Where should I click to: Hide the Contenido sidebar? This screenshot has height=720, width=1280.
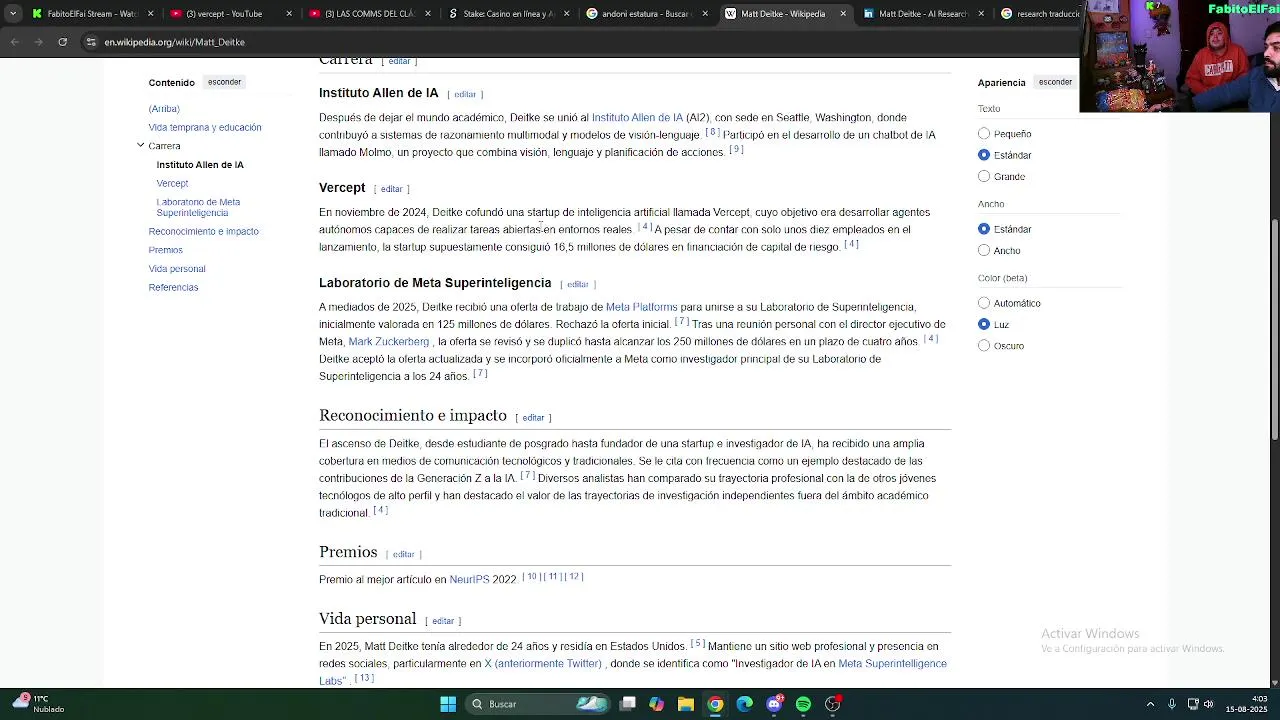pyautogui.click(x=224, y=82)
